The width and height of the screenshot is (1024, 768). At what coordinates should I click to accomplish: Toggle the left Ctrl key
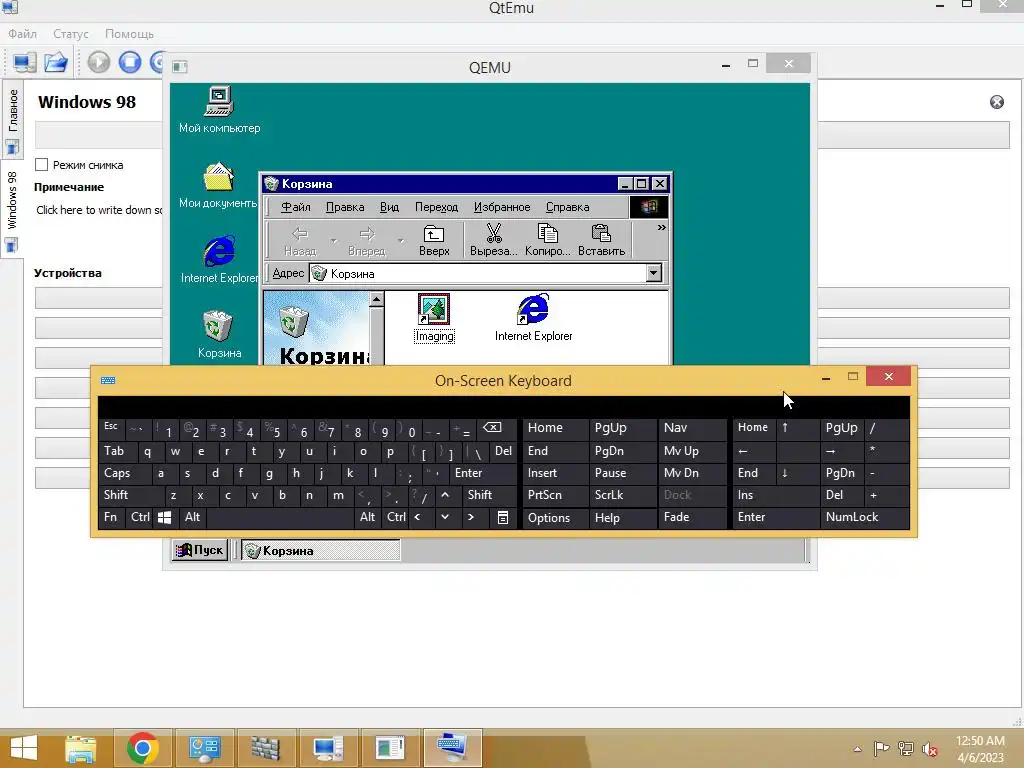140,517
